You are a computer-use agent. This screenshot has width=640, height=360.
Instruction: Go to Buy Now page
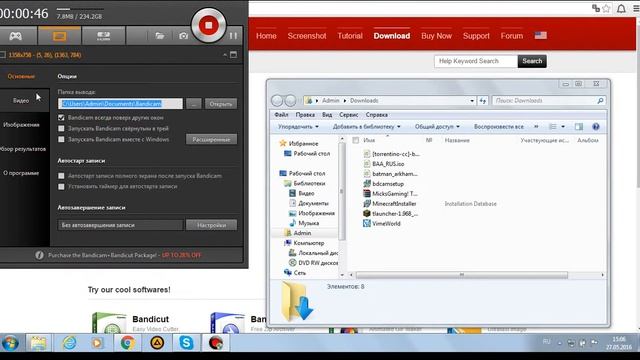pos(436,36)
